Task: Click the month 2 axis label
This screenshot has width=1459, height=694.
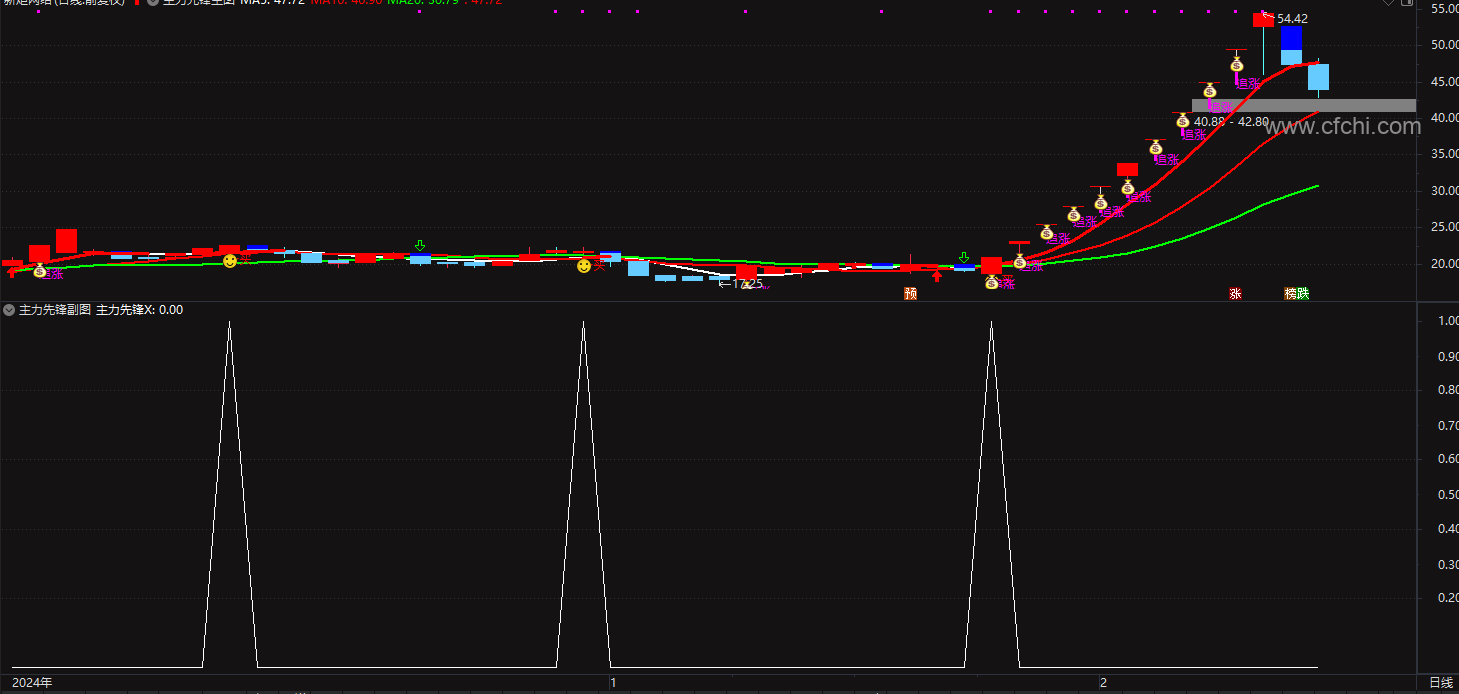Action: (1104, 682)
